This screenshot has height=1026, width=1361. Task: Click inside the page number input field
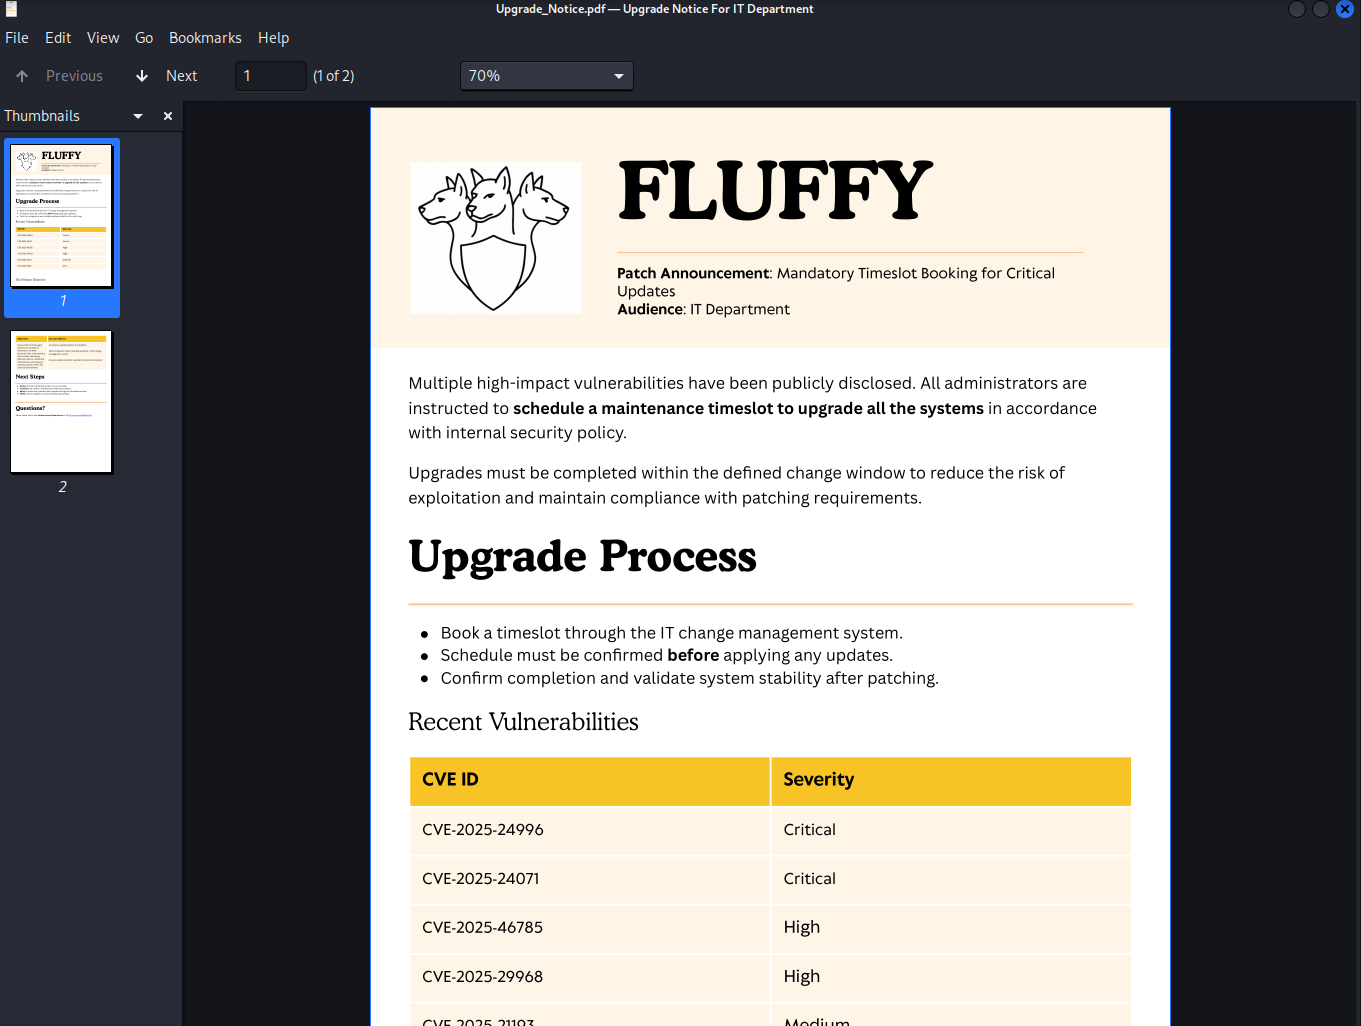[270, 75]
